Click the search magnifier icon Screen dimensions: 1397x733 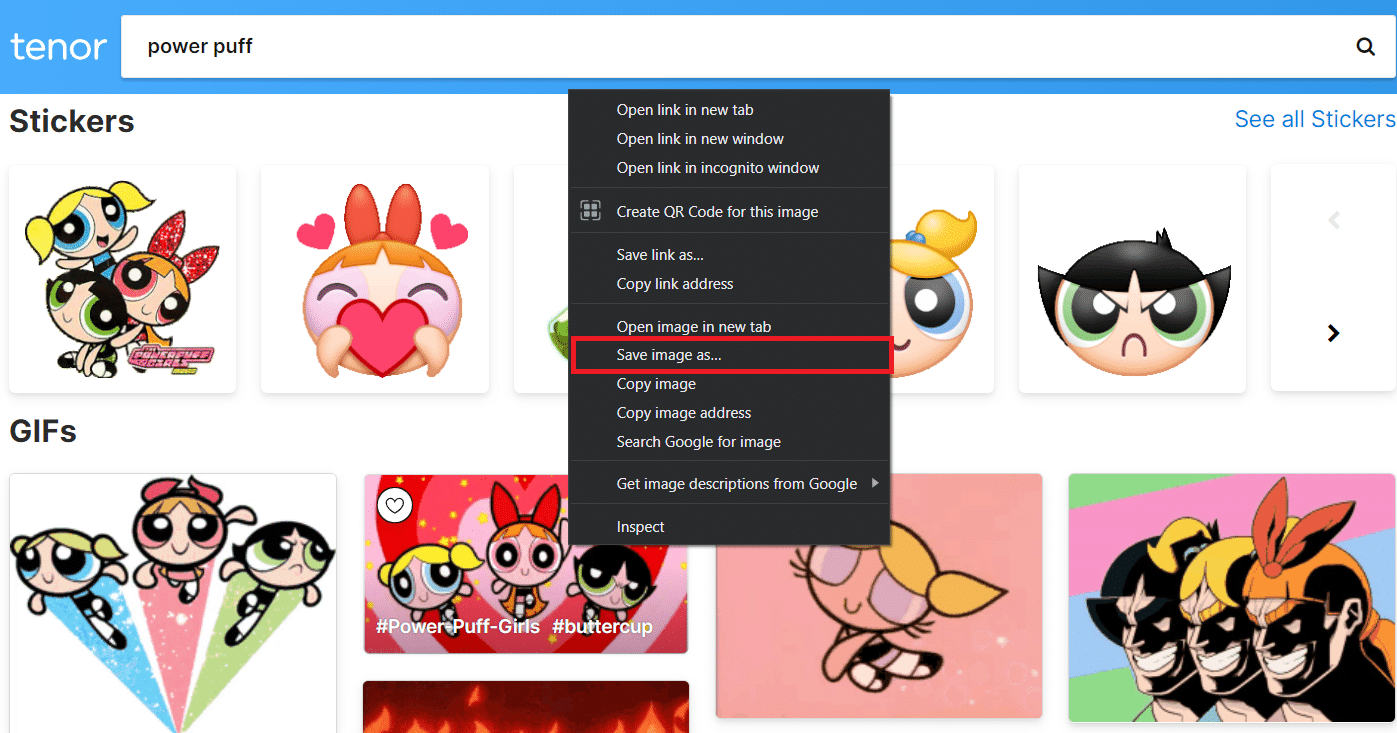point(1365,46)
